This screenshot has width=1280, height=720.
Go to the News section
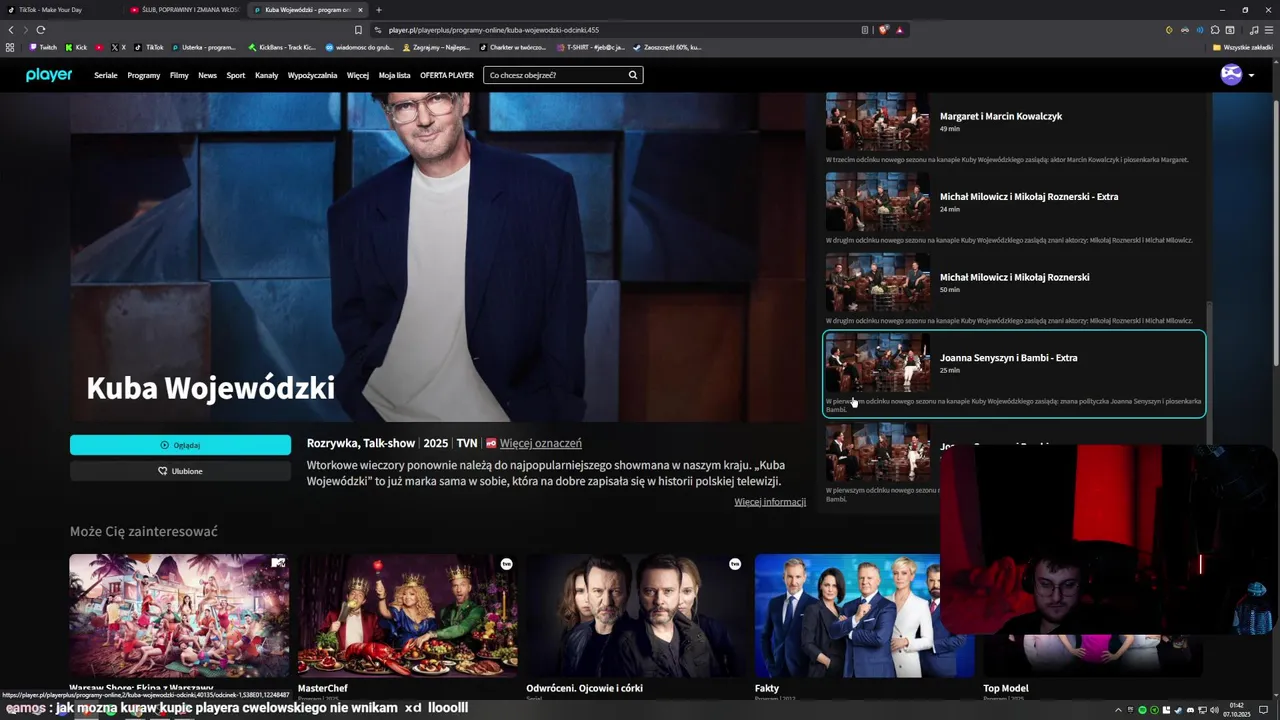click(x=207, y=75)
